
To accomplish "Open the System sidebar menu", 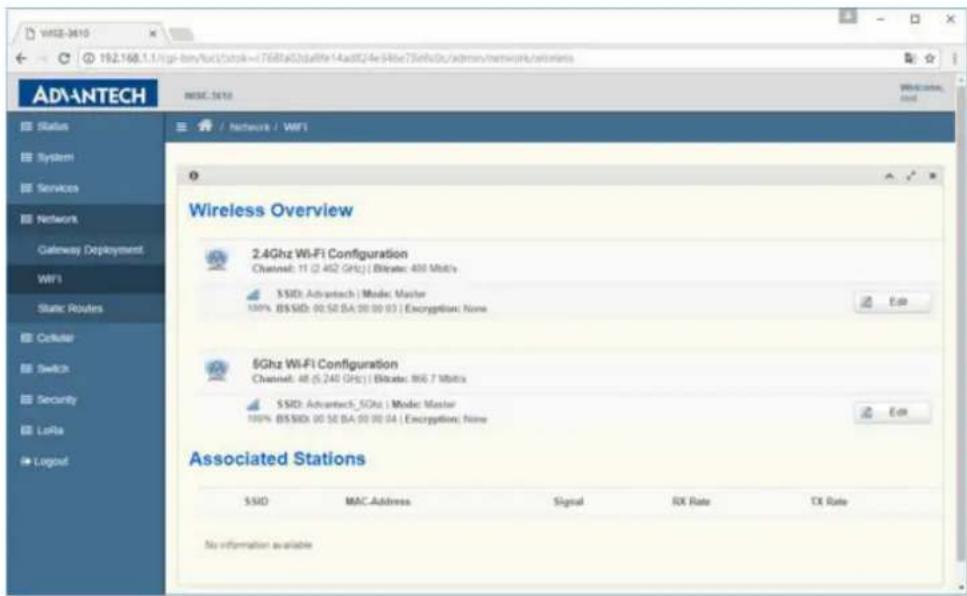I will tap(56, 157).
